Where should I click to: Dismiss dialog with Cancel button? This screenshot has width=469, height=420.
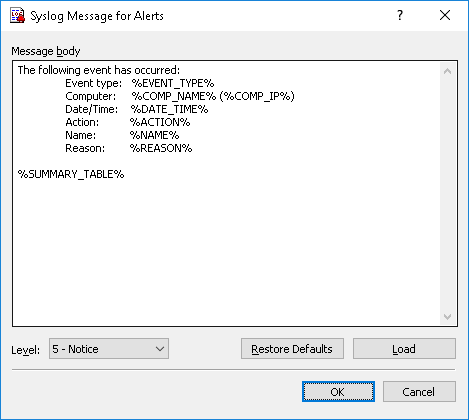pos(419,392)
